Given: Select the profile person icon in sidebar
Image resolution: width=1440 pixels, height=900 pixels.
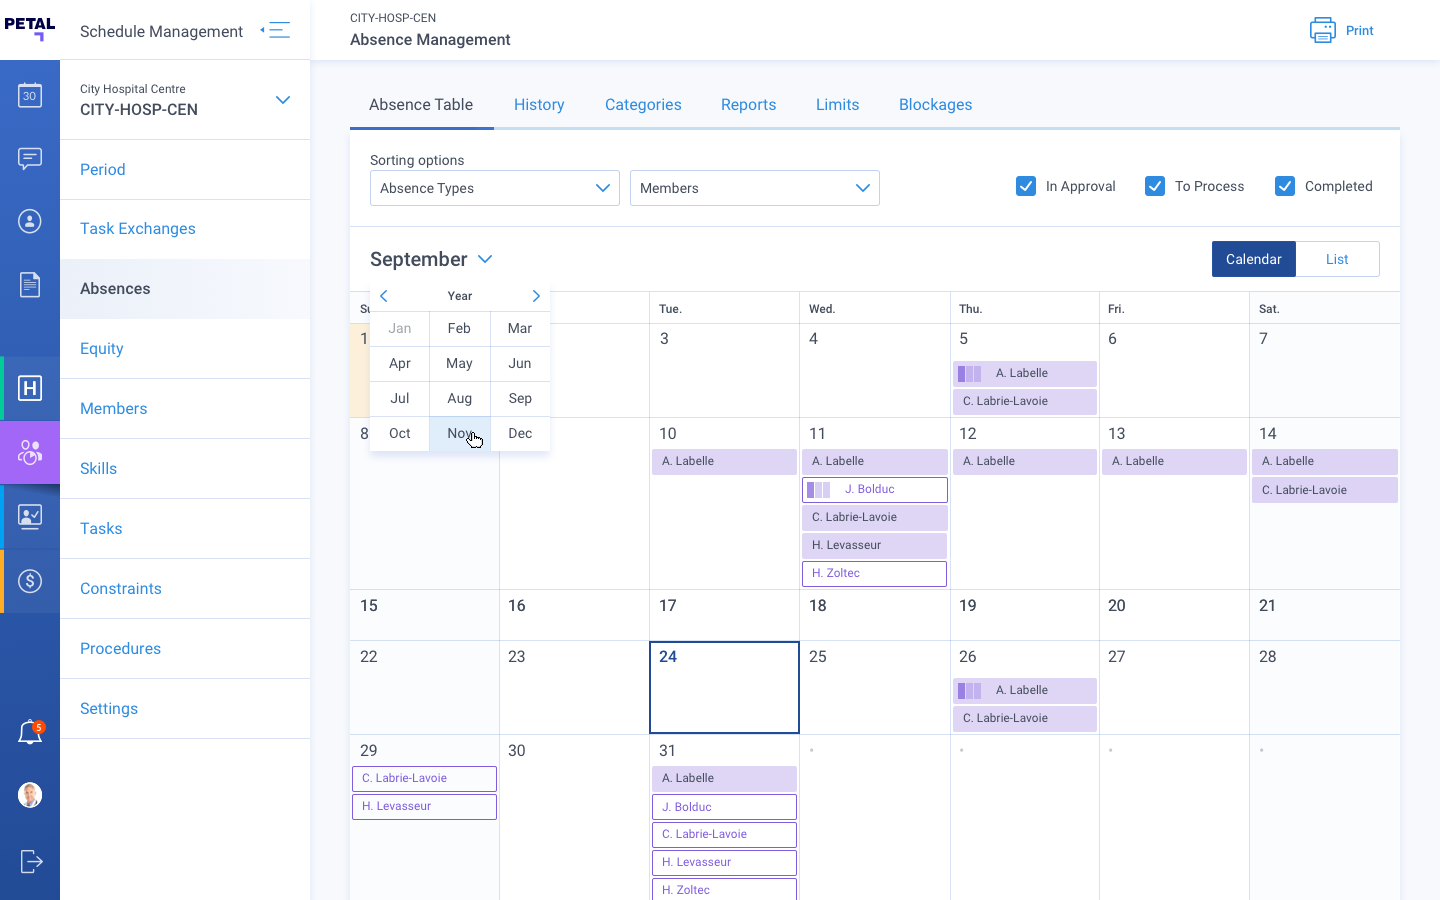Looking at the screenshot, I should 30,222.
